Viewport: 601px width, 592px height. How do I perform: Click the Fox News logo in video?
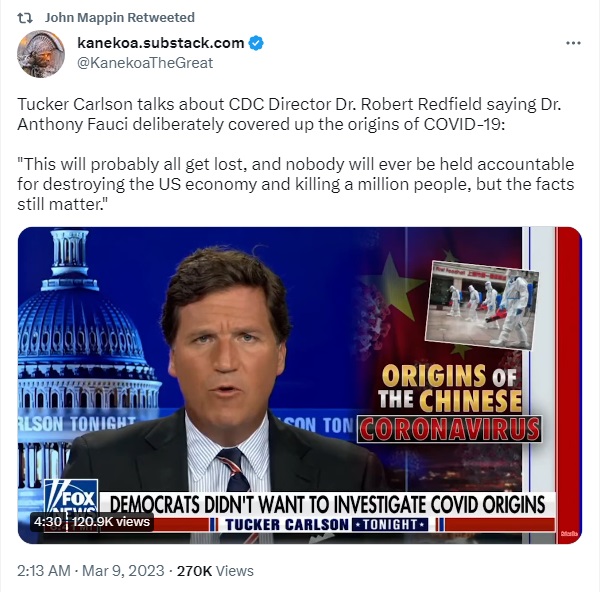tap(71, 500)
